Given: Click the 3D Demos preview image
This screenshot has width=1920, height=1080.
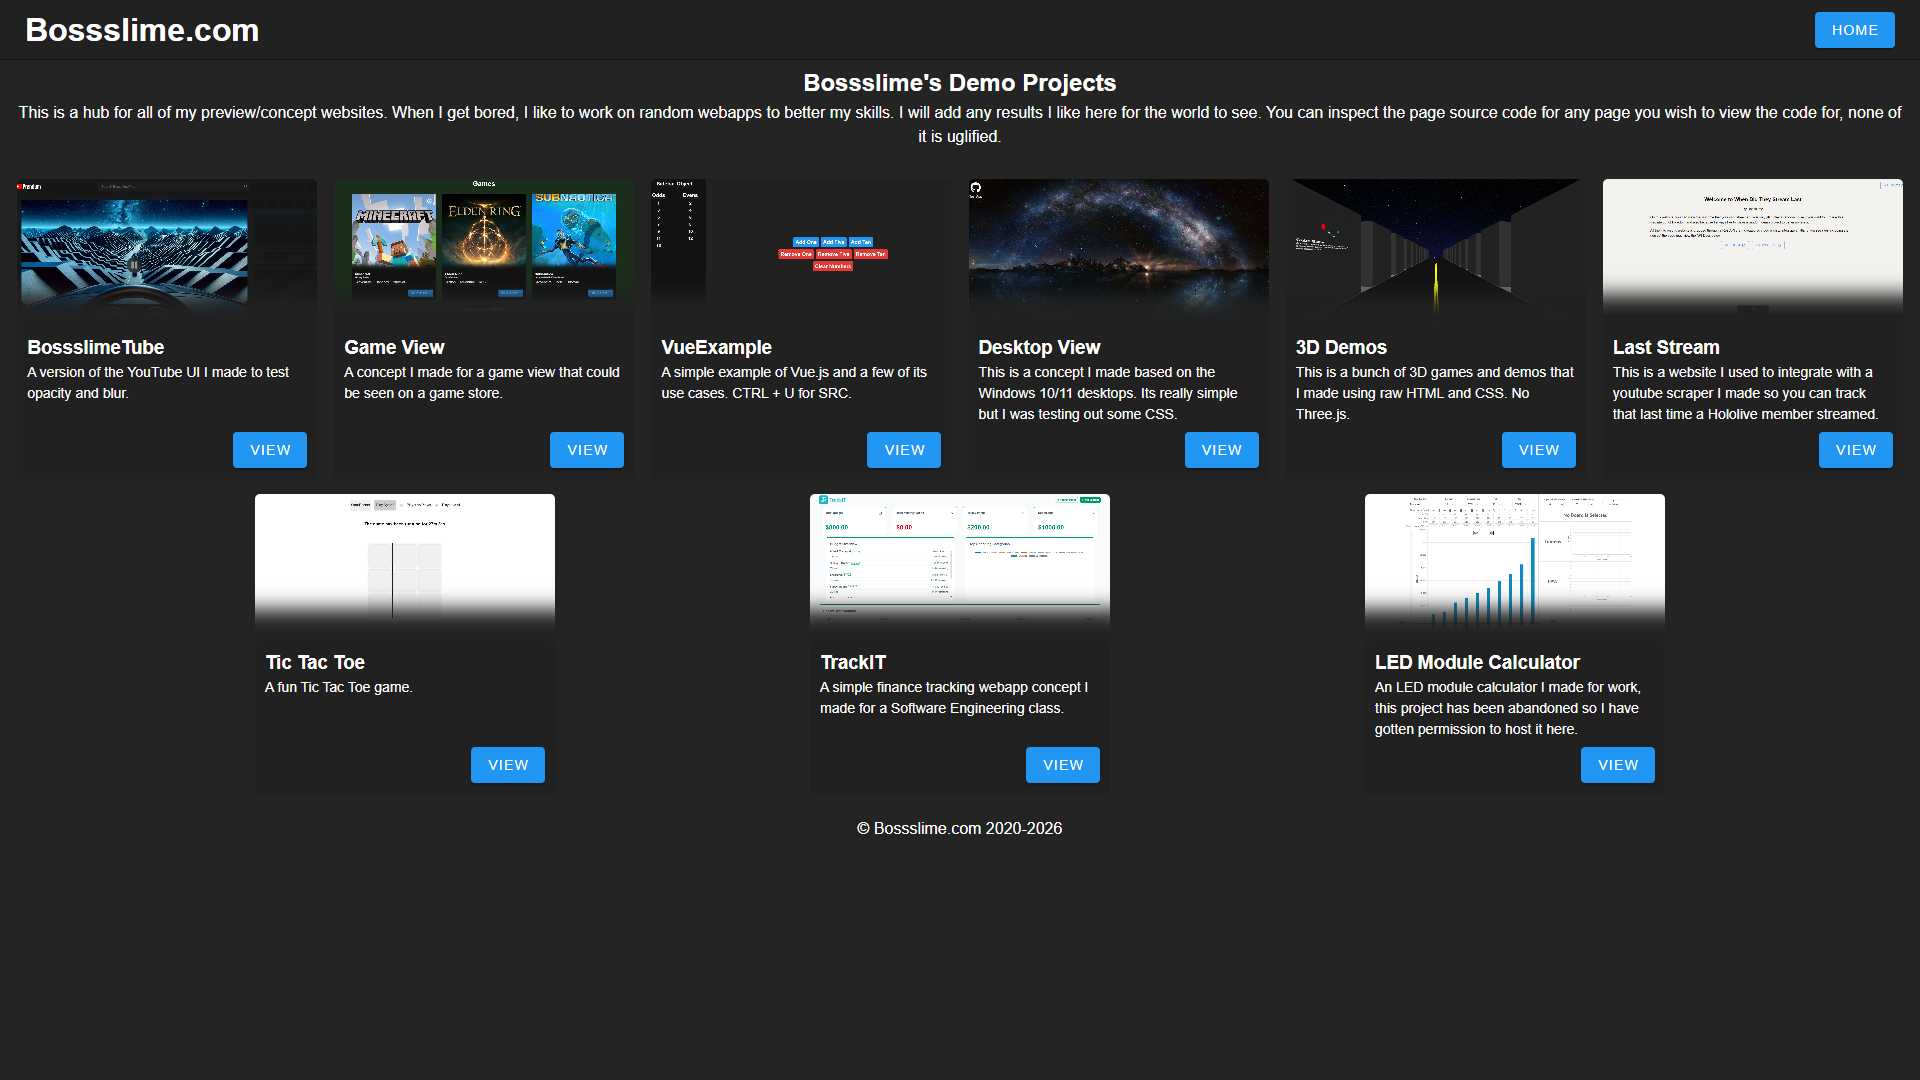Looking at the screenshot, I should pyautogui.click(x=1435, y=245).
